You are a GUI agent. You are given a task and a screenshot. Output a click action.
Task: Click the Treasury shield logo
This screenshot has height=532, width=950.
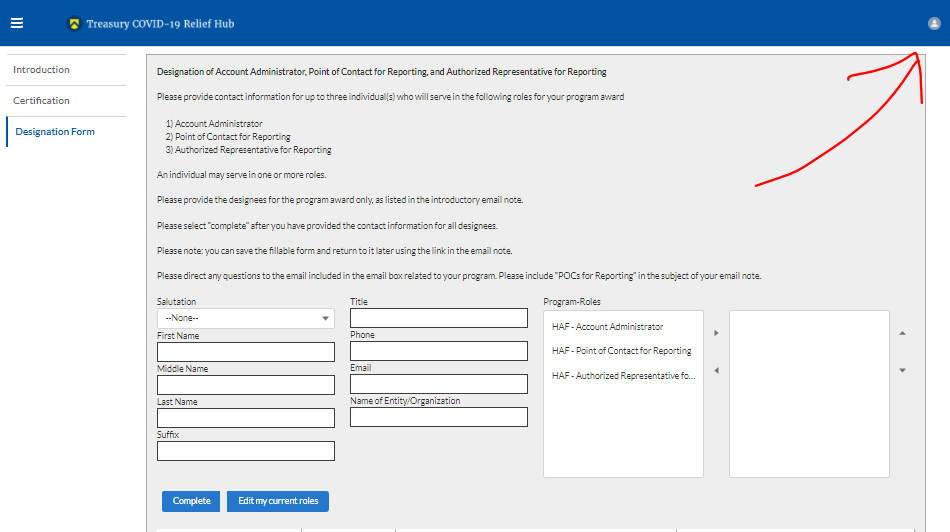74,24
